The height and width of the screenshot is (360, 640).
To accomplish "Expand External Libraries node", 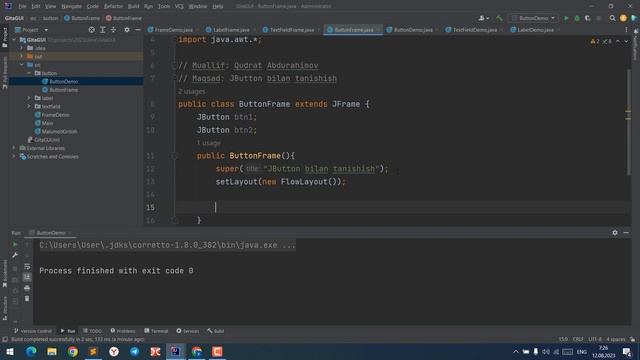I will pyautogui.click(x=14, y=148).
